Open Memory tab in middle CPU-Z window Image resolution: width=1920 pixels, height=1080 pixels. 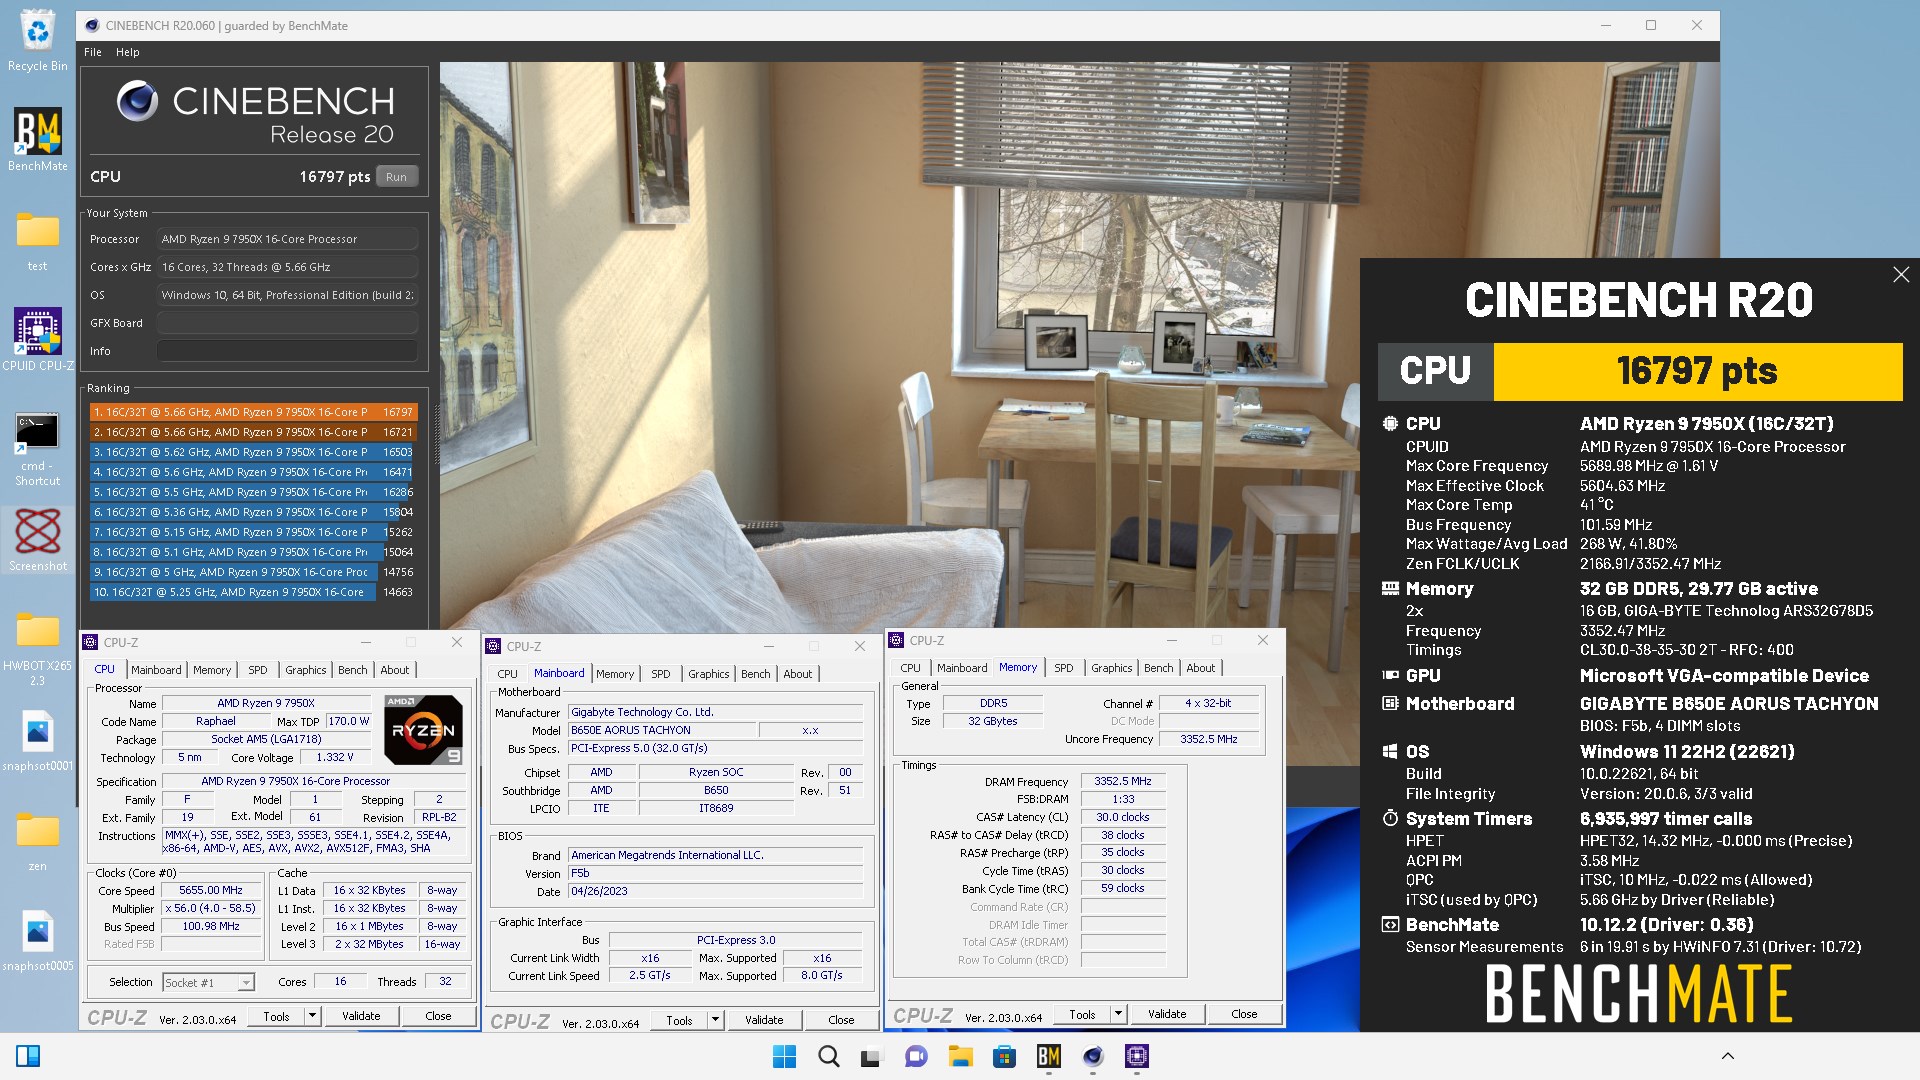pos(615,674)
